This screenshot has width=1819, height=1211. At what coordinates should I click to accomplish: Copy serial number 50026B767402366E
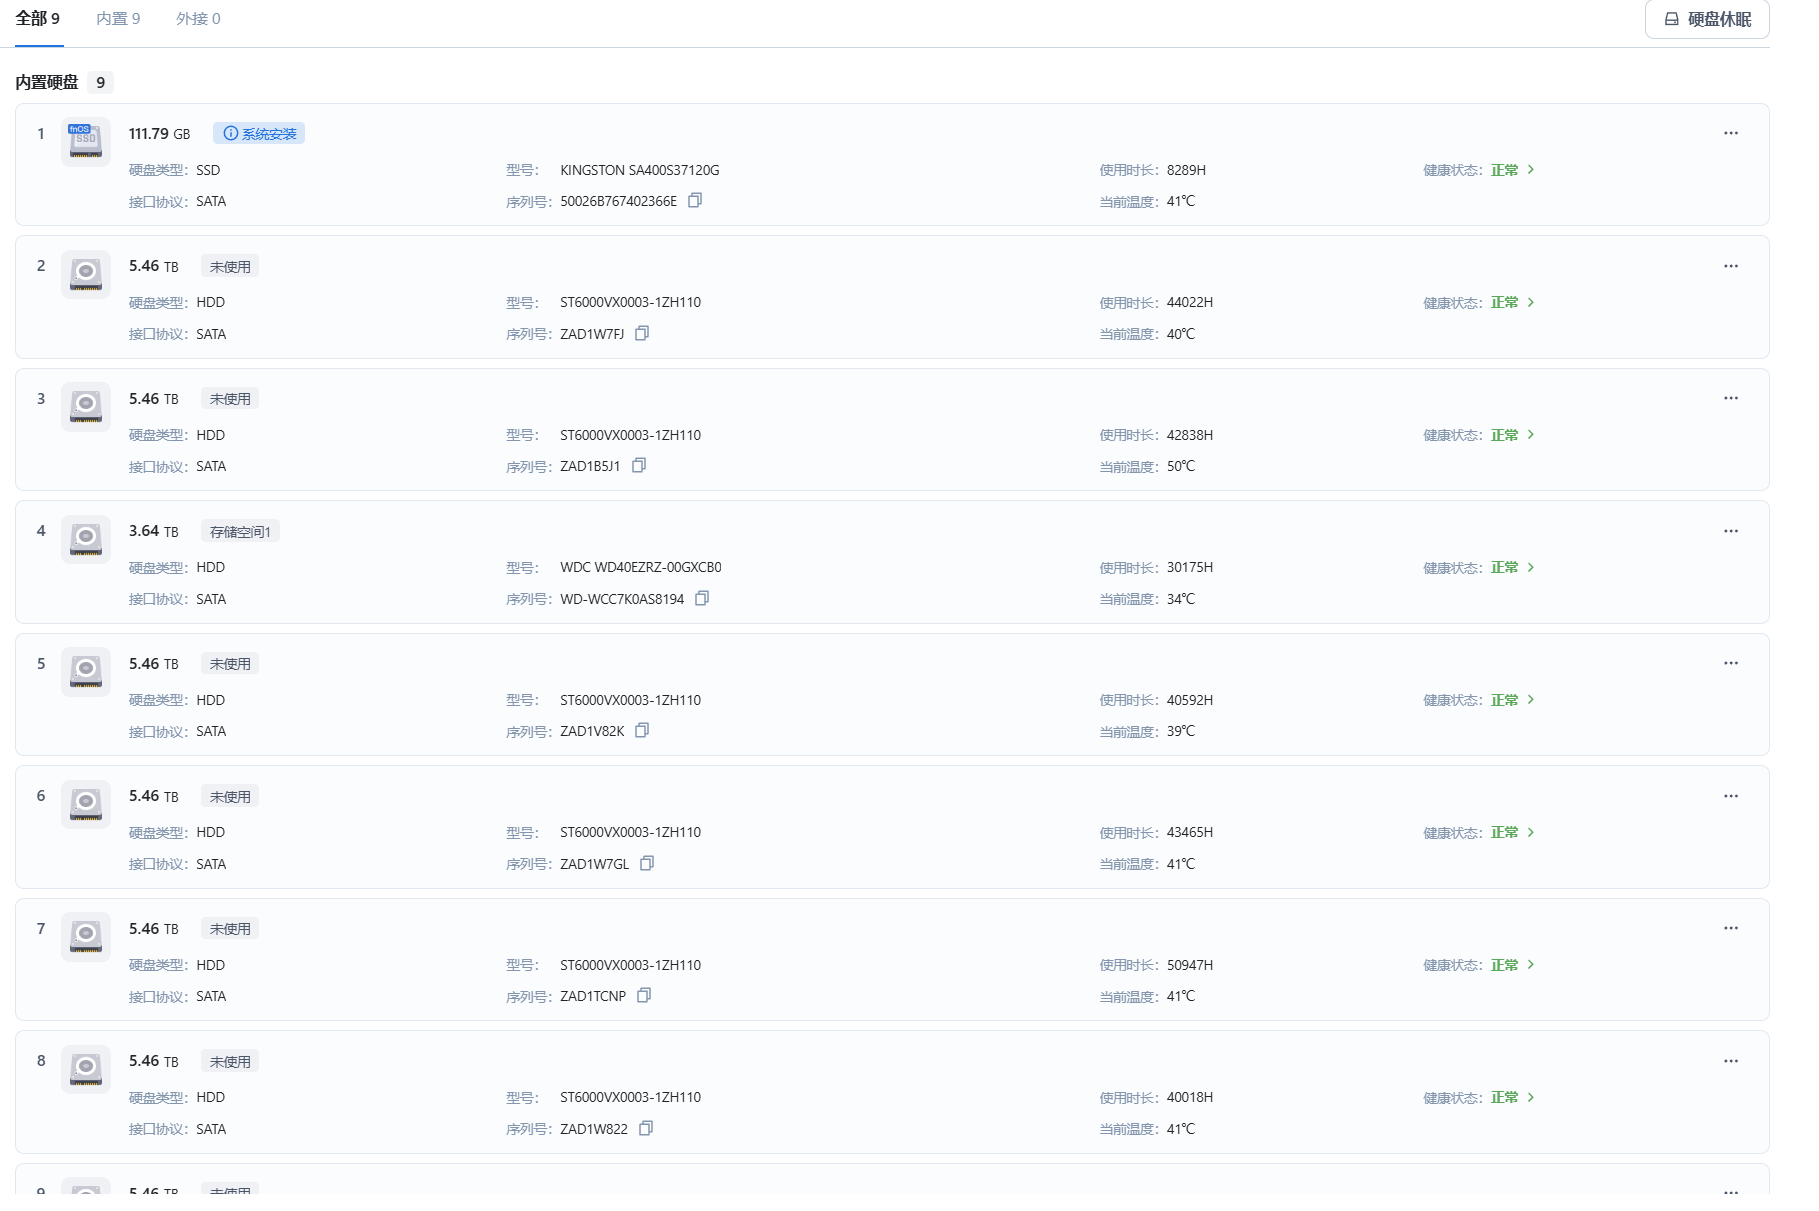[x=695, y=201]
